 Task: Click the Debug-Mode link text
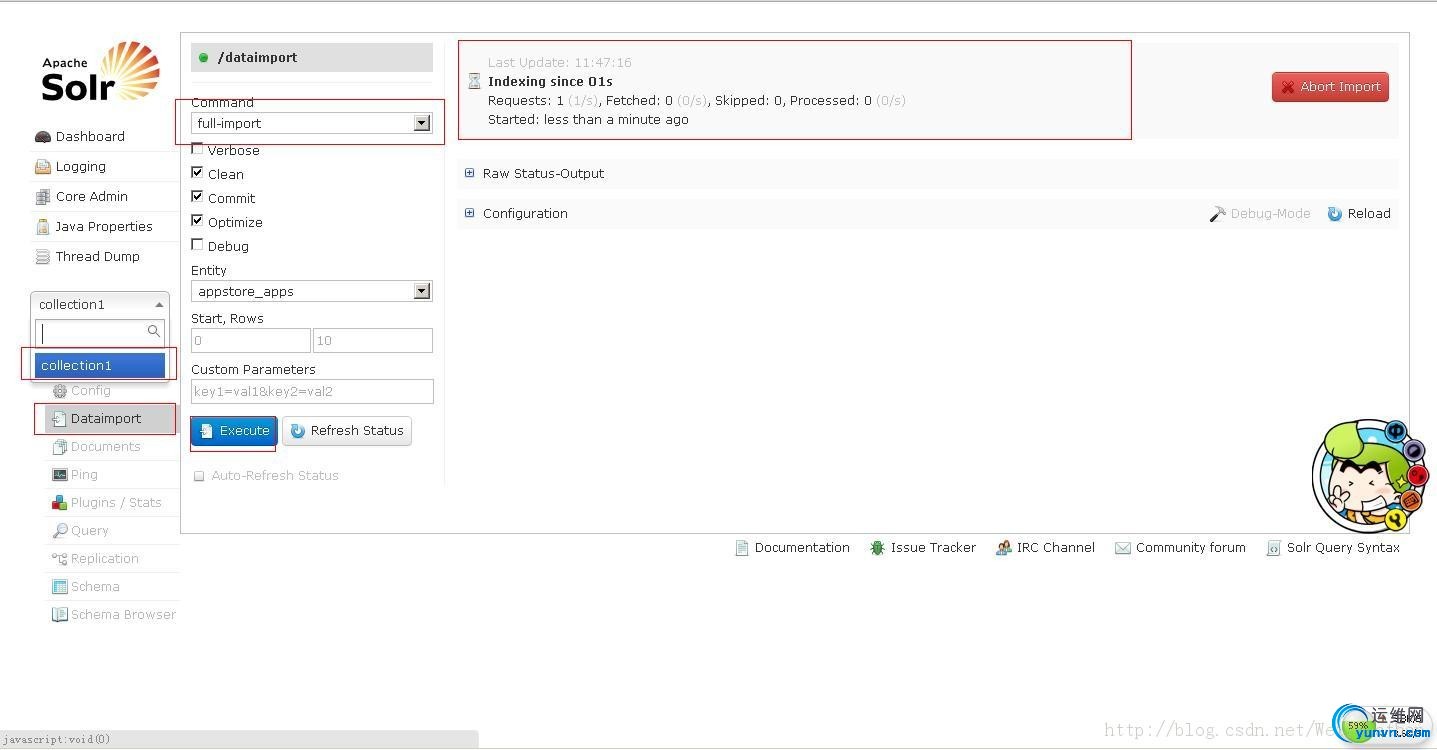[x=1270, y=214]
